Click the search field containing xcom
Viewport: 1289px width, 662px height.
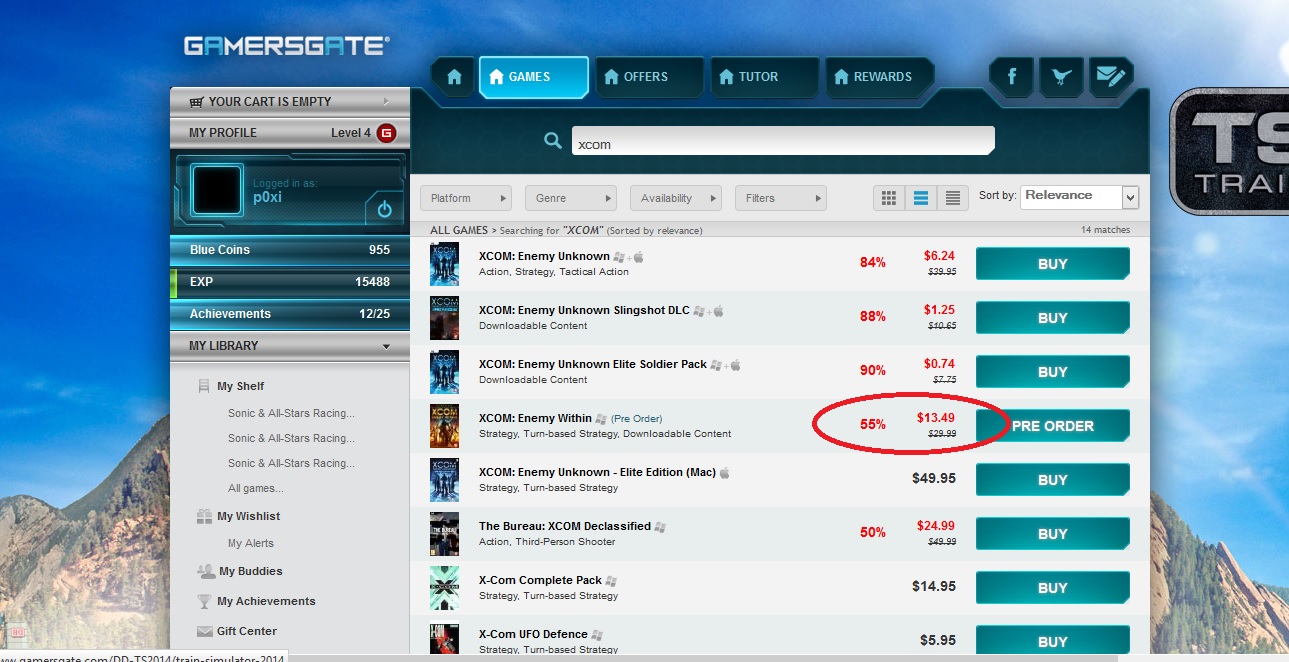click(x=783, y=141)
